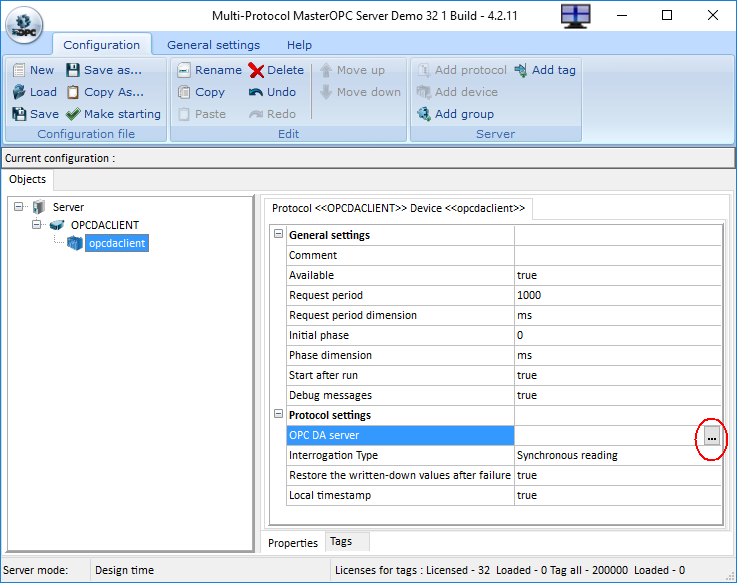Click the Undo arrow icon
The width and height of the screenshot is (737, 583).
coord(256,92)
